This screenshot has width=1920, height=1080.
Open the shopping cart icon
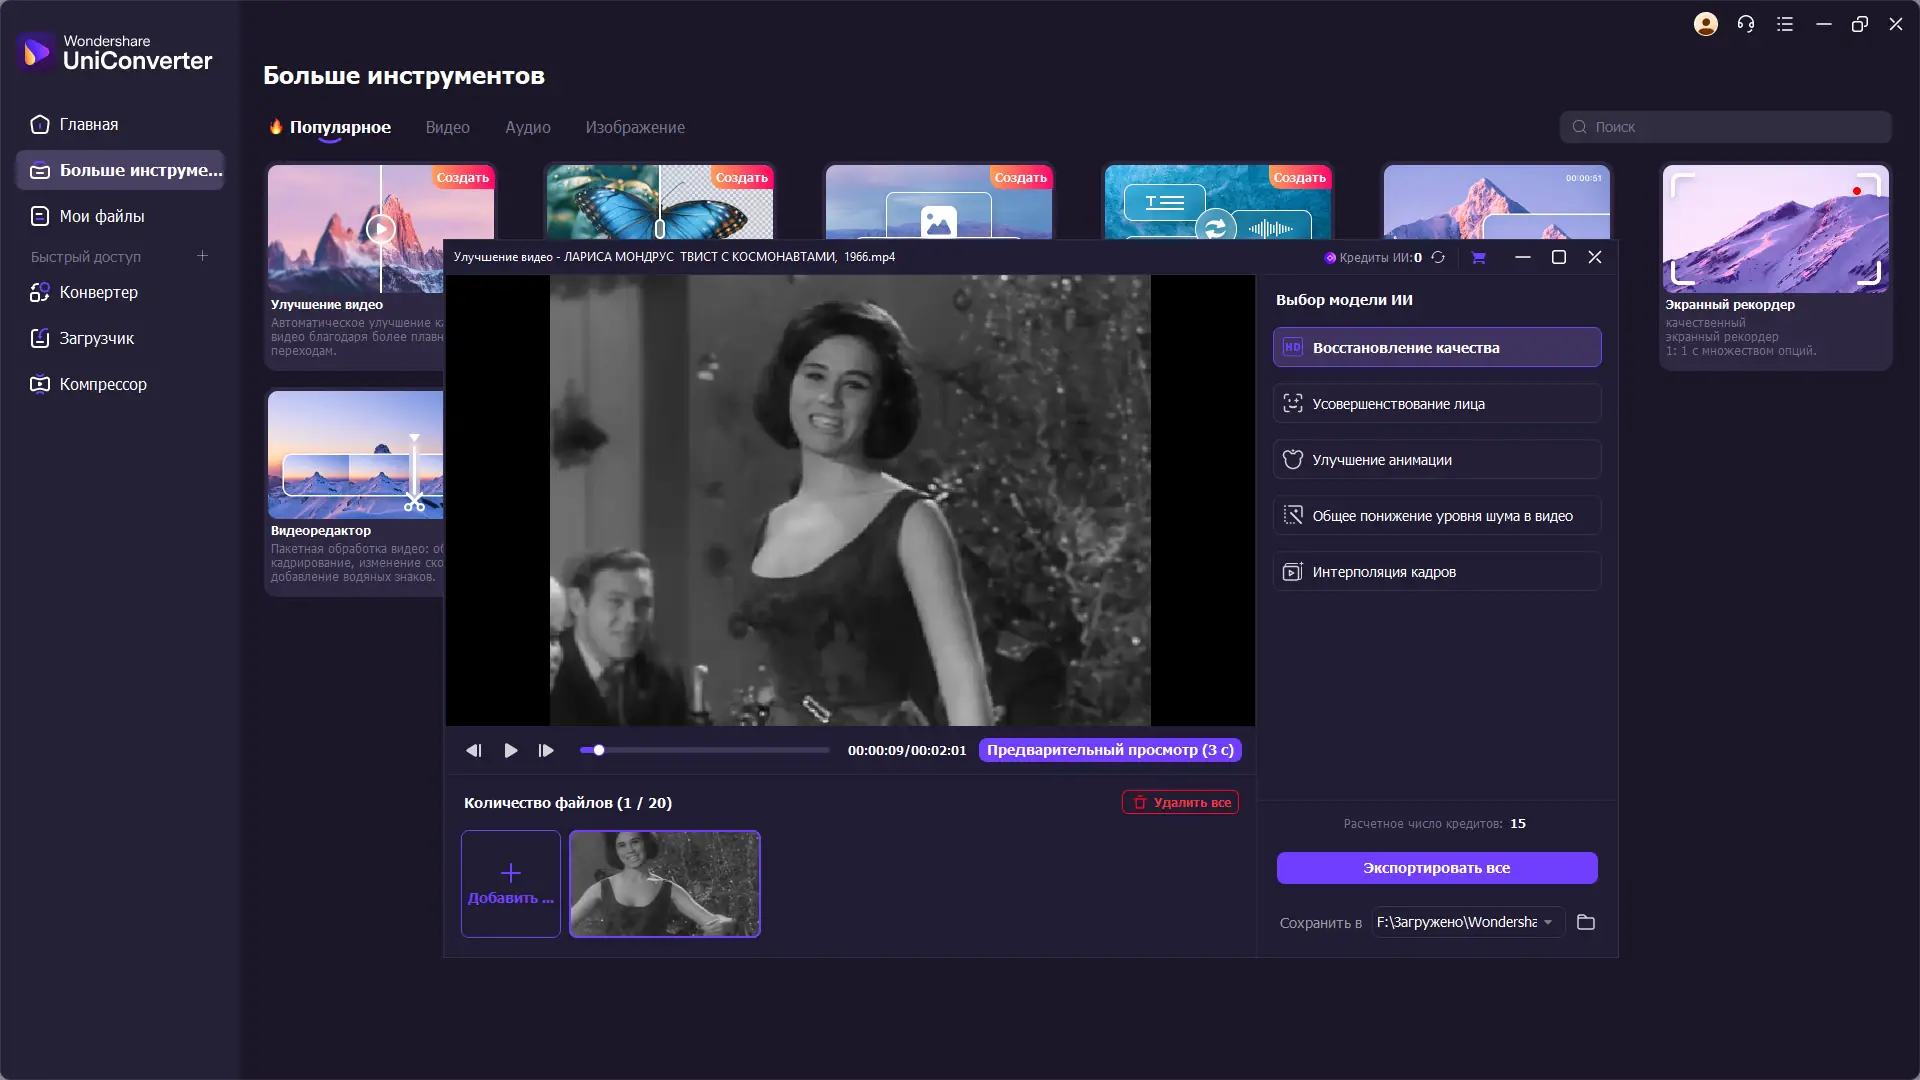click(1478, 257)
